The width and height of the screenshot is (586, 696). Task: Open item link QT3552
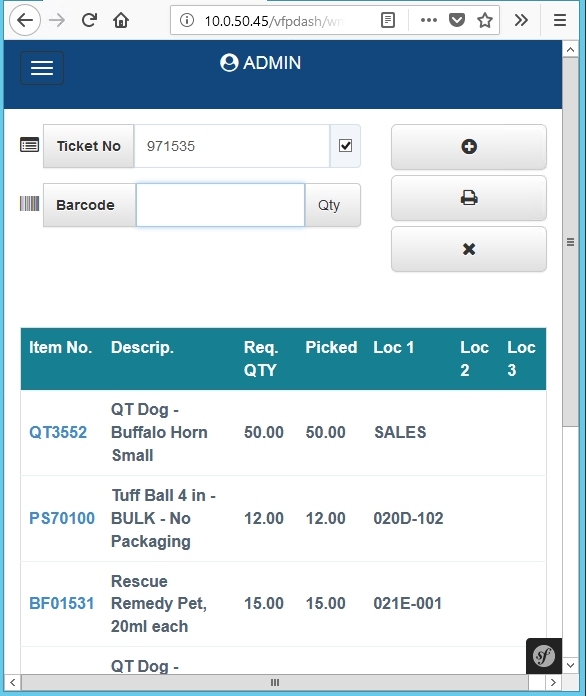click(x=58, y=432)
